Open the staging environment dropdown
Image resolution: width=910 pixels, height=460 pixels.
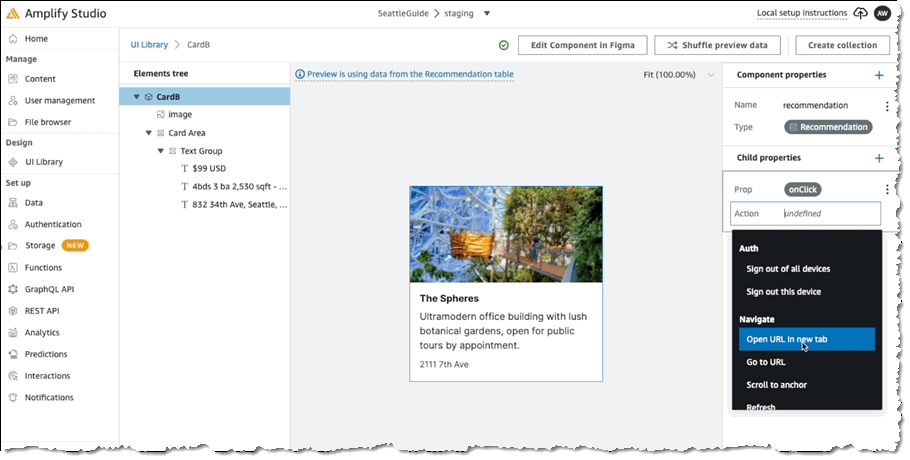click(x=487, y=14)
